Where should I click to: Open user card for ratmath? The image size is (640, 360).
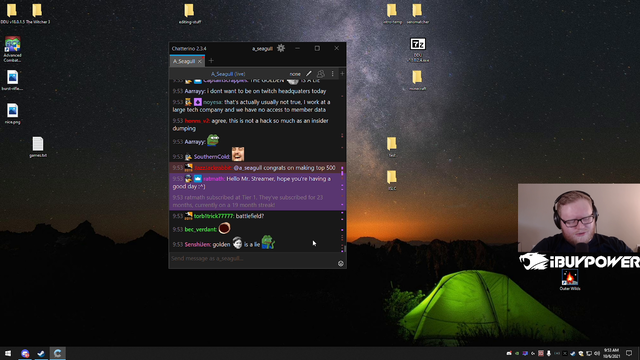pos(214,179)
